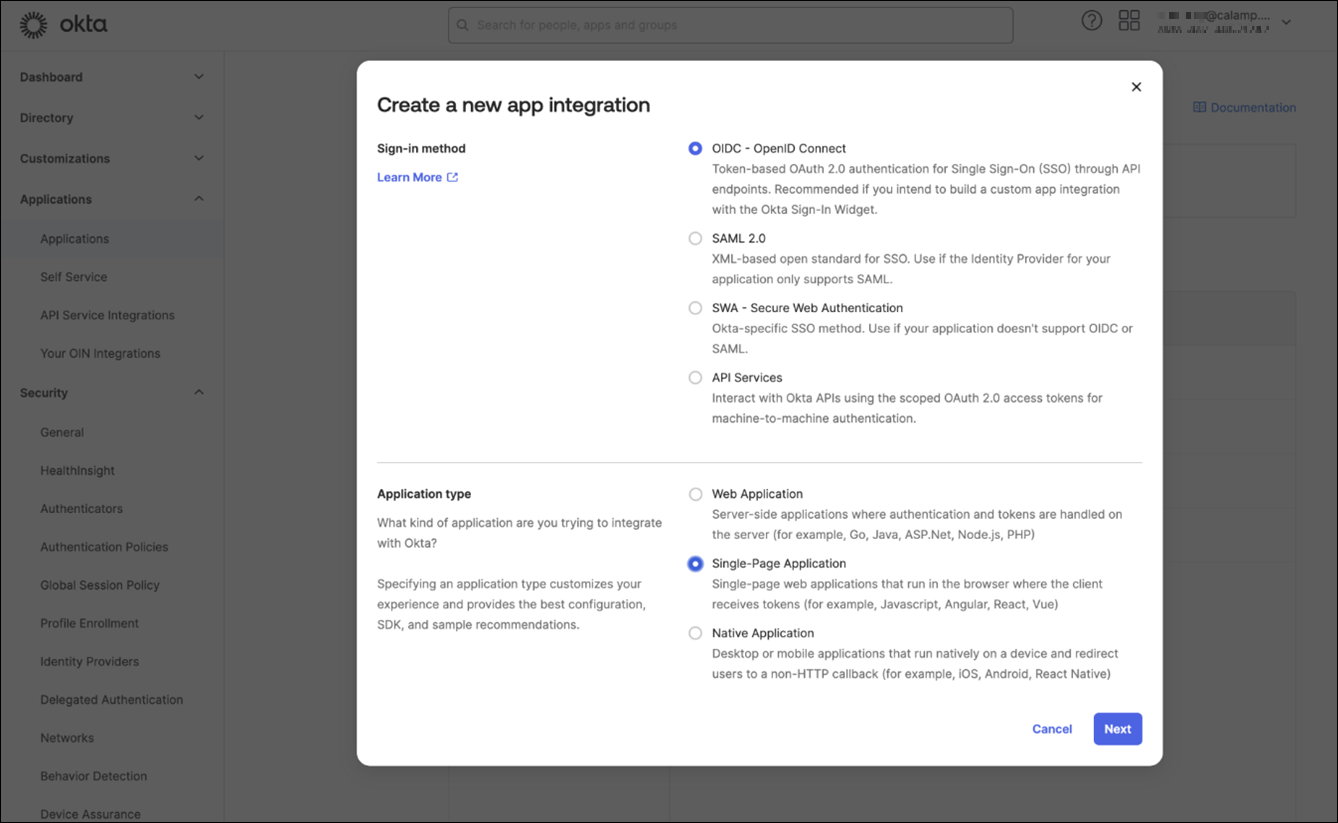Choose Native Application type
Viewport: 1338px width, 823px height.
[x=695, y=633]
